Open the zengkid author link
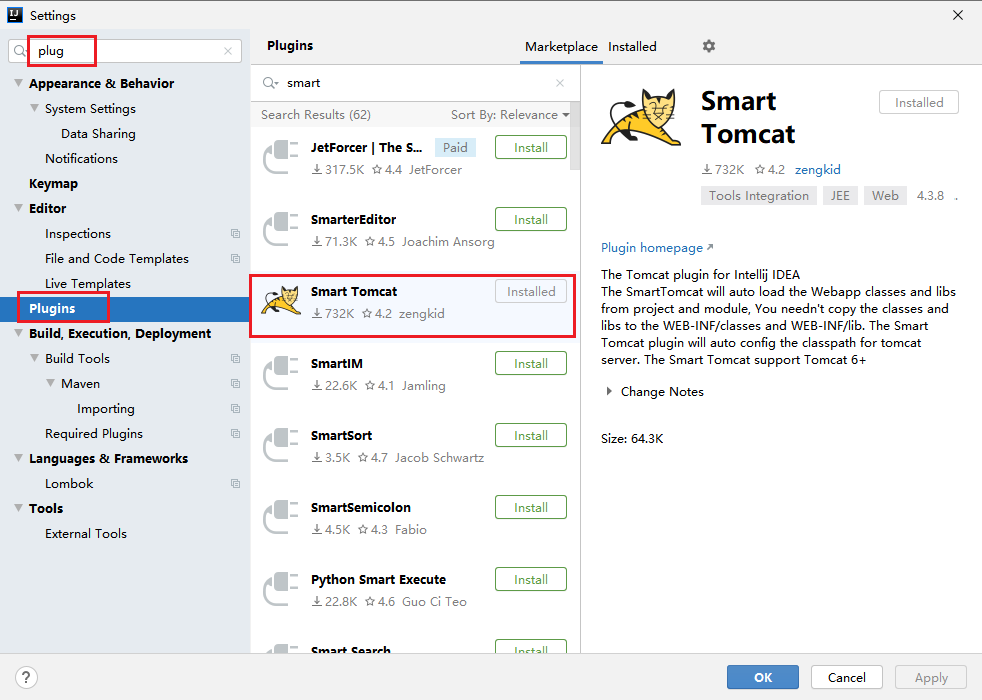The height and width of the screenshot is (700, 982). [817, 170]
